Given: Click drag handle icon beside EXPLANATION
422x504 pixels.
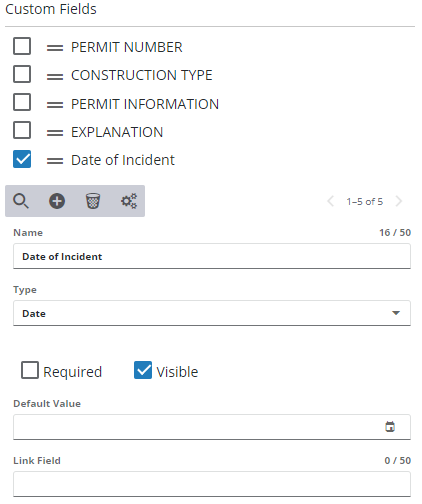Looking at the screenshot, I should click(x=55, y=133).
